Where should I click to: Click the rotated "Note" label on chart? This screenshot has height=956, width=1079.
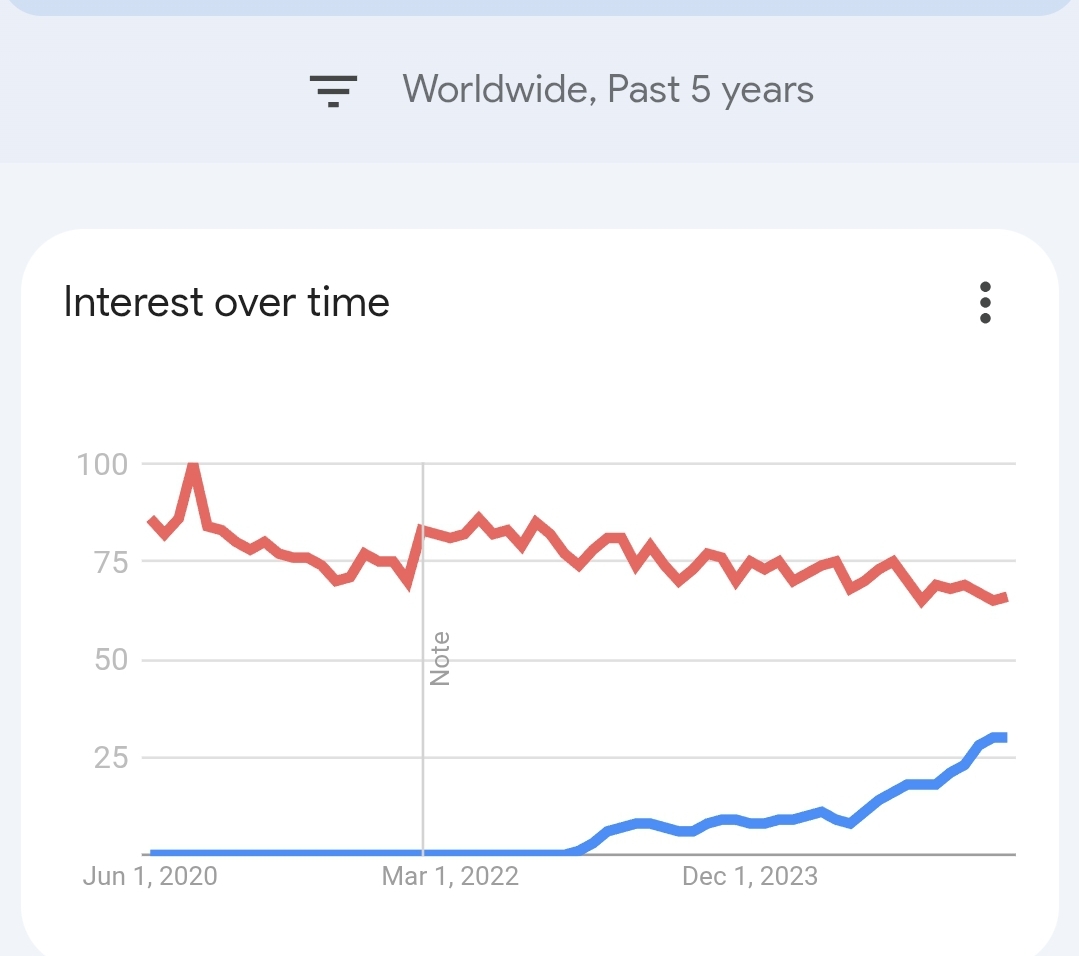pyautogui.click(x=440, y=658)
